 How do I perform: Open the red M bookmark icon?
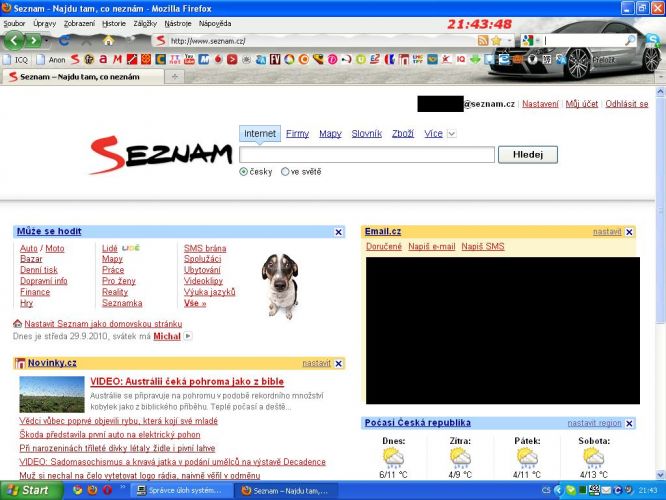click(117, 59)
